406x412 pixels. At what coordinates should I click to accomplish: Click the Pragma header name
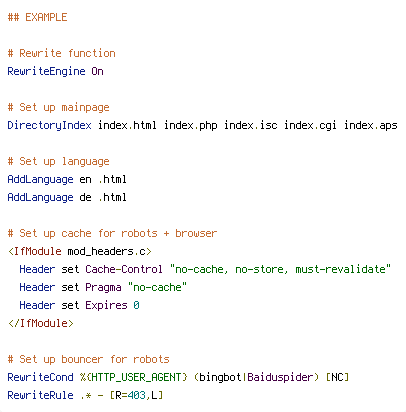coord(103,288)
